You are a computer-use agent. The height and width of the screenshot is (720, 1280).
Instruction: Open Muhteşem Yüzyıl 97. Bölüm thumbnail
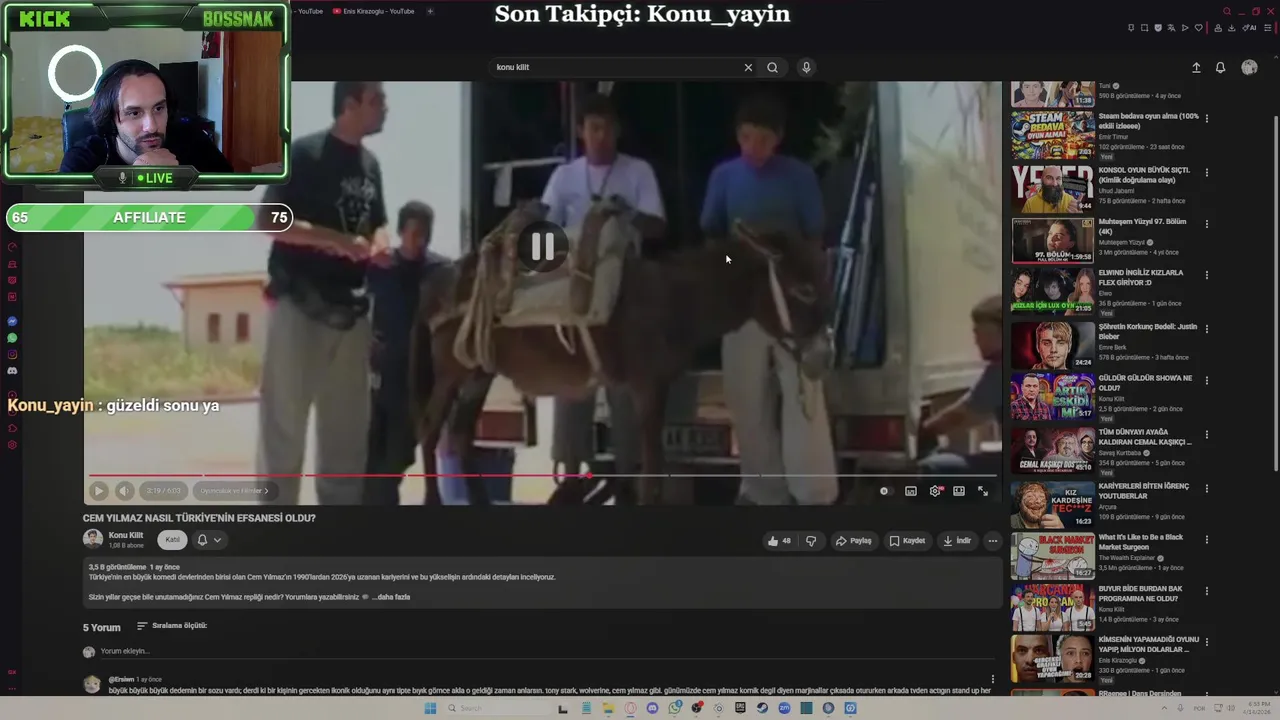point(1053,240)
